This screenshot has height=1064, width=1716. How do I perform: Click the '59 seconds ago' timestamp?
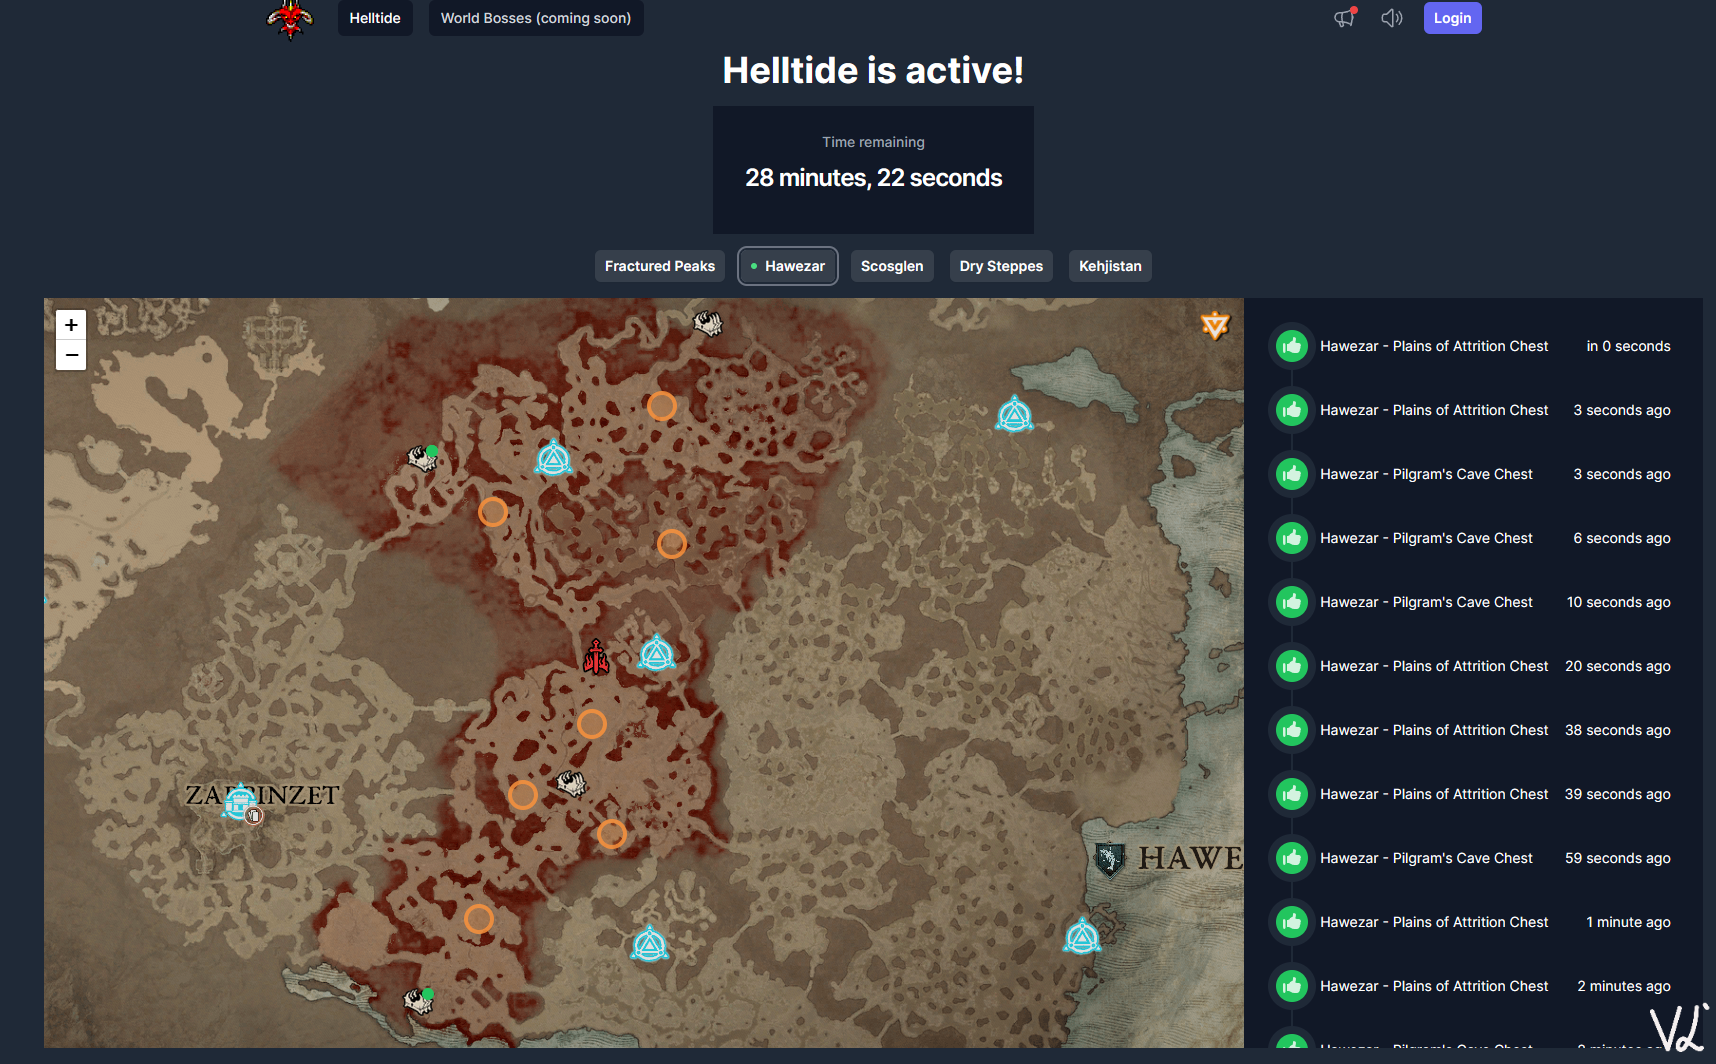(x=1618, y=858)
